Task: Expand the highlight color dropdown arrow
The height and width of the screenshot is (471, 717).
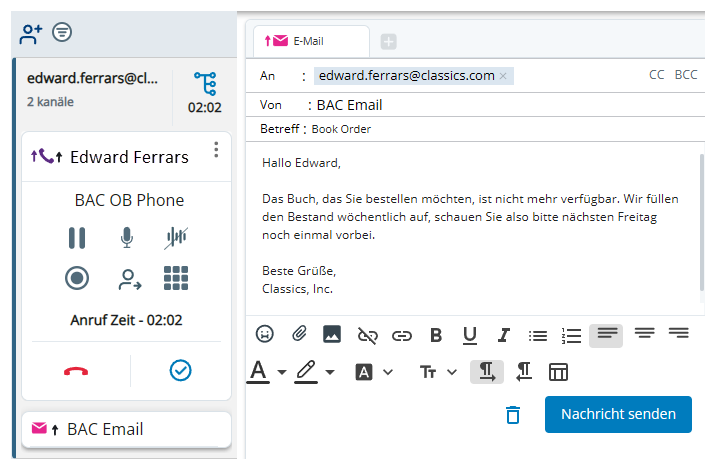Action: [330, 372]
